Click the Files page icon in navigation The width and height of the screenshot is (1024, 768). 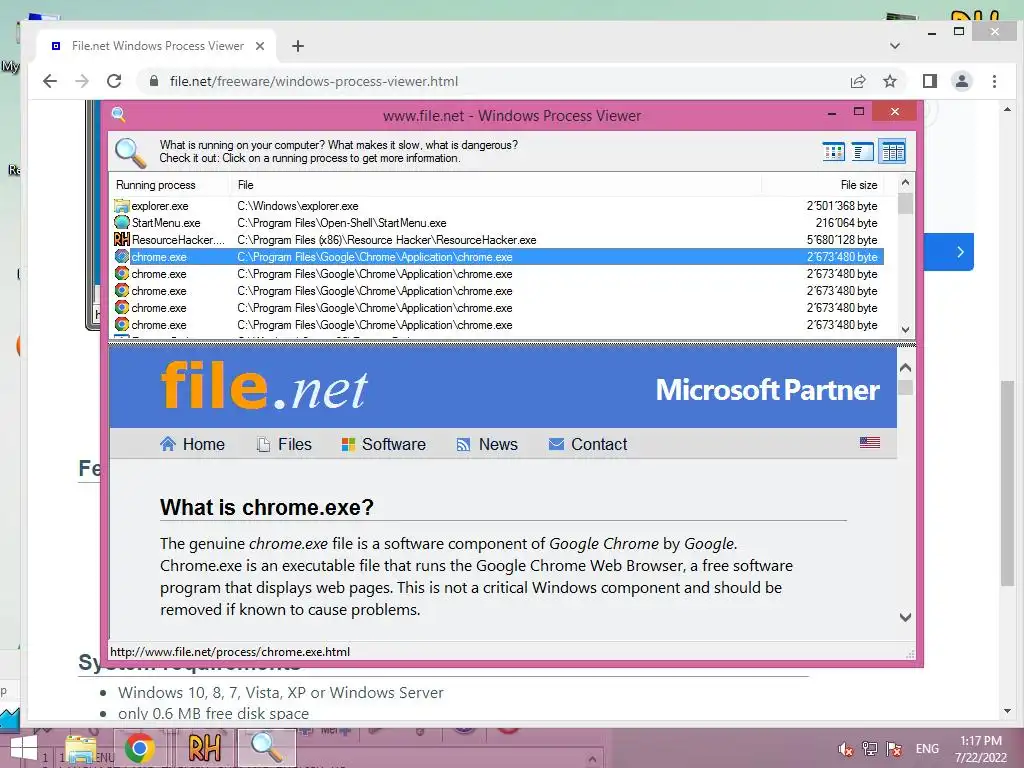coord(263,445)
